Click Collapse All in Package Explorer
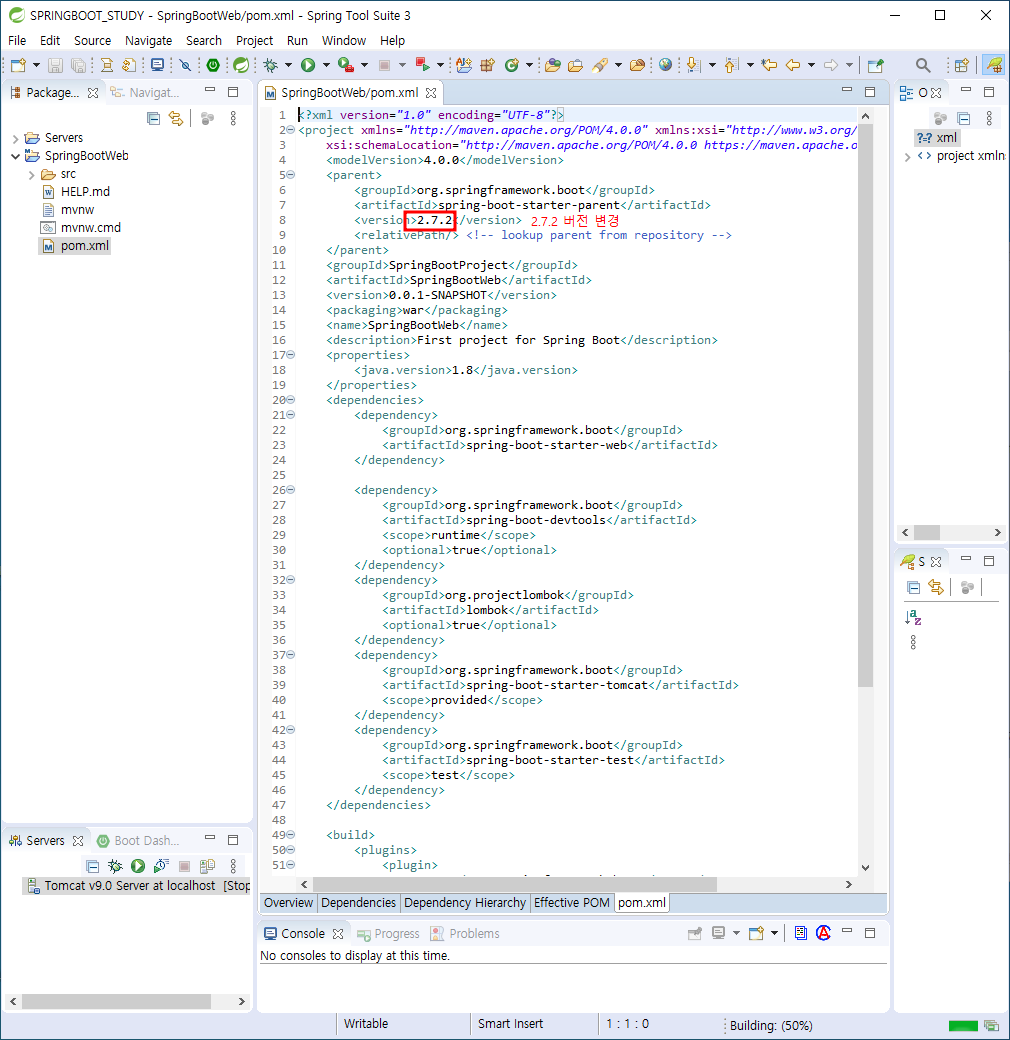The height and width of the screenshot is (1040, 1010). click(154, 119)
